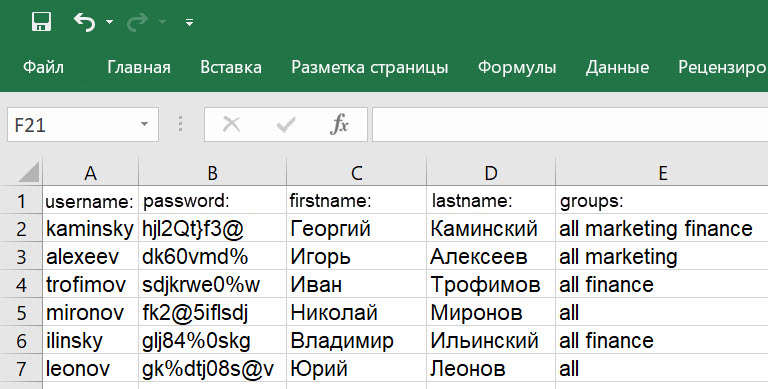Select row 5 header

(x=21, y=313)
